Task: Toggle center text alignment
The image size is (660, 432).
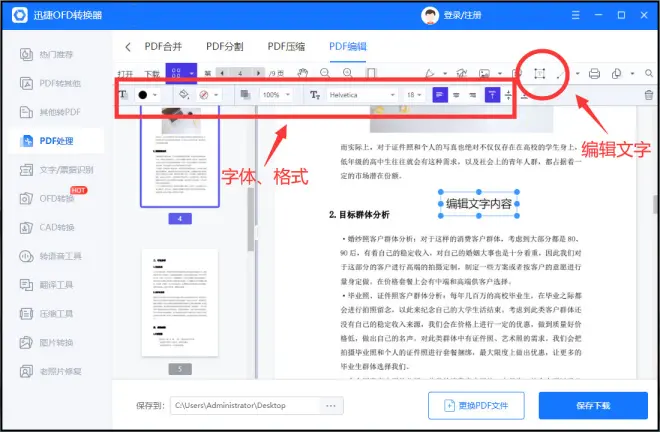Action: pos(456,95)
